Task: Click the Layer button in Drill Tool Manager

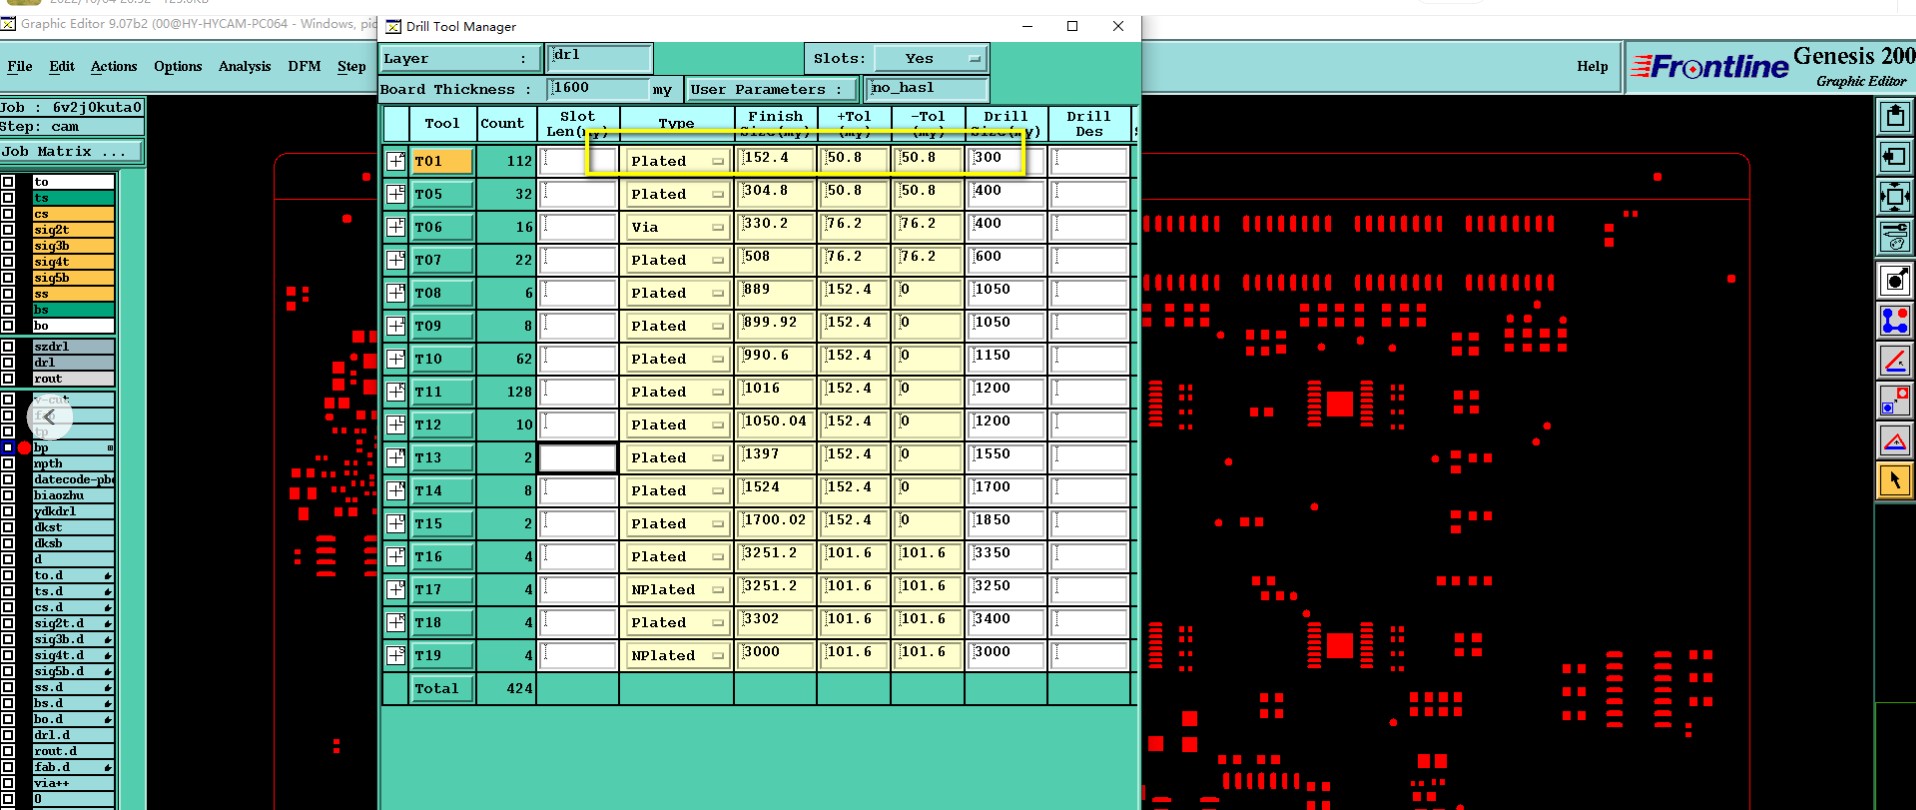Action: tap(460, 59)
